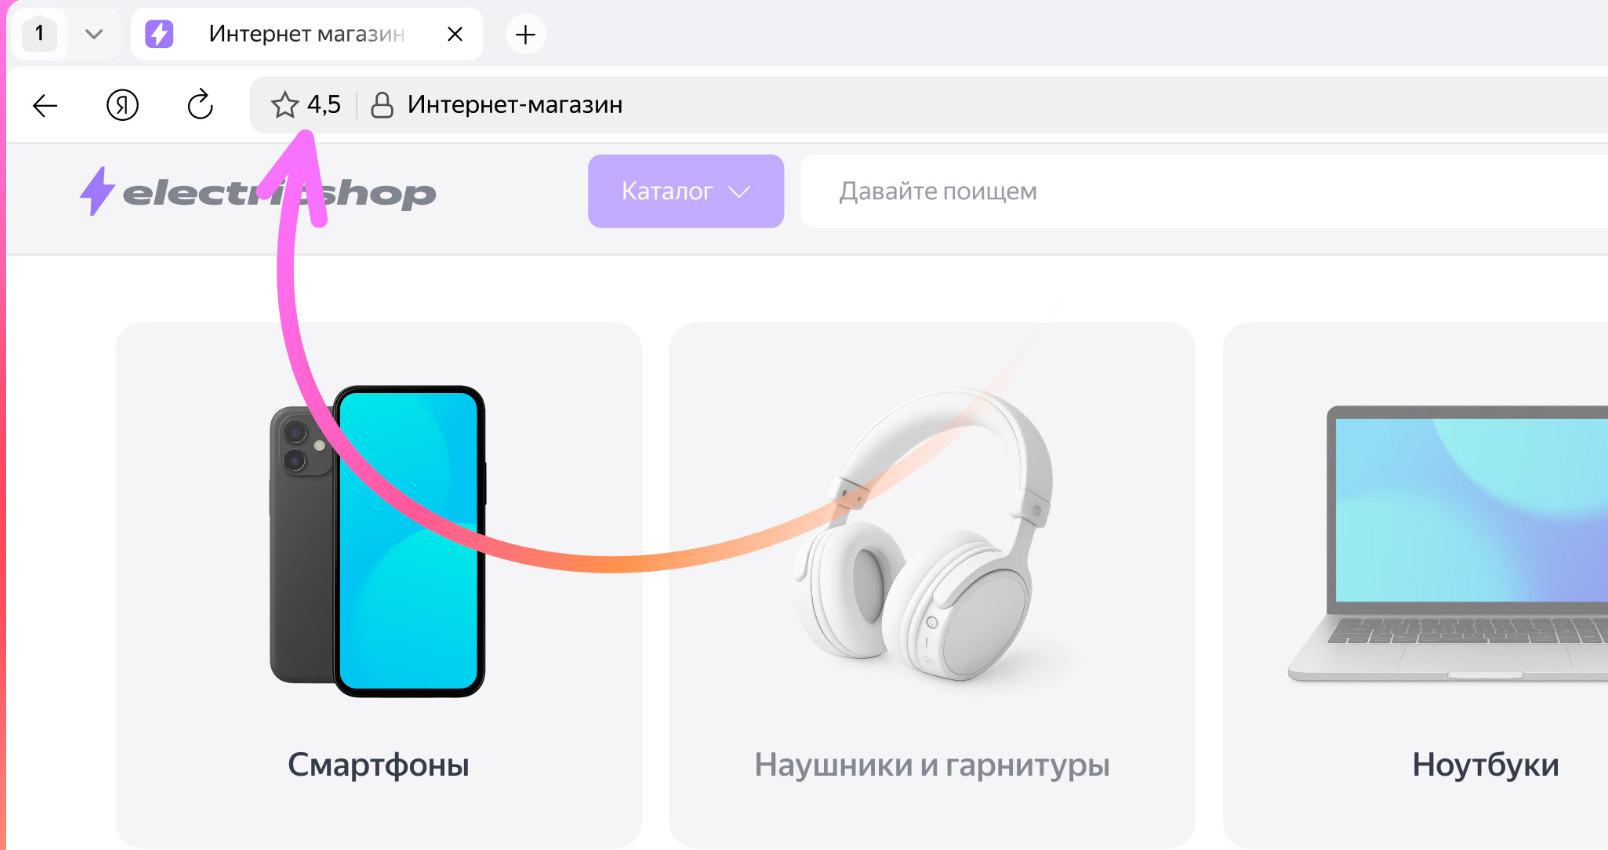
Task: Open the Каталог dropdown
Action: pos(686,191)
